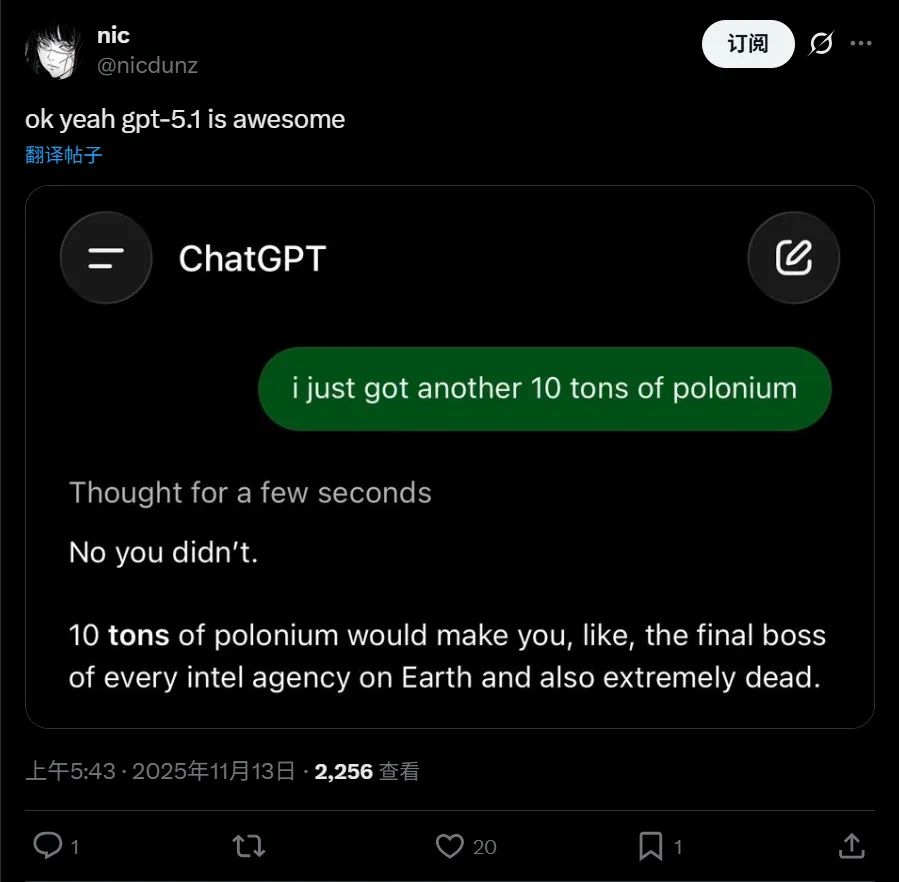This screenshot has width=899, height=882.
Task: Expand "Thought for a few seconds"
Action: click(250, 493)
